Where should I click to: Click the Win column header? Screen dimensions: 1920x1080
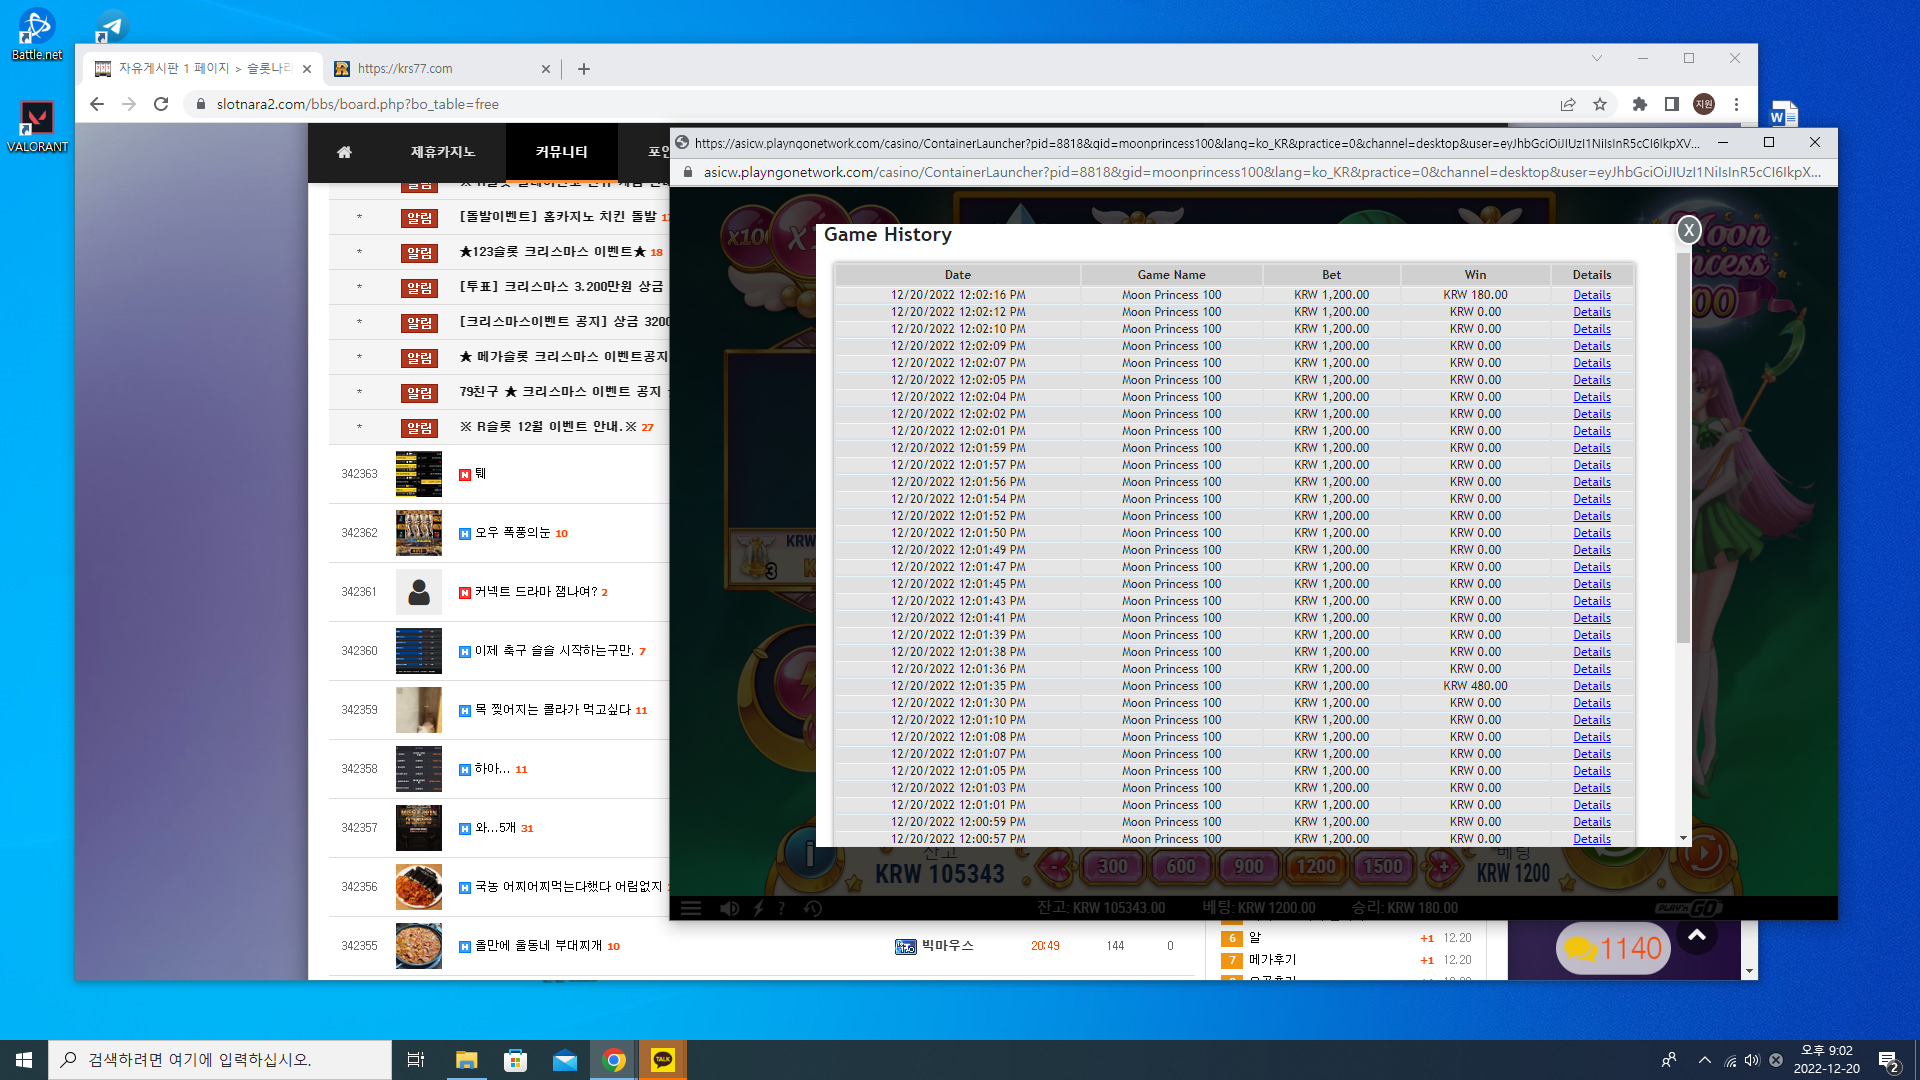click(x=1476, y=275)
